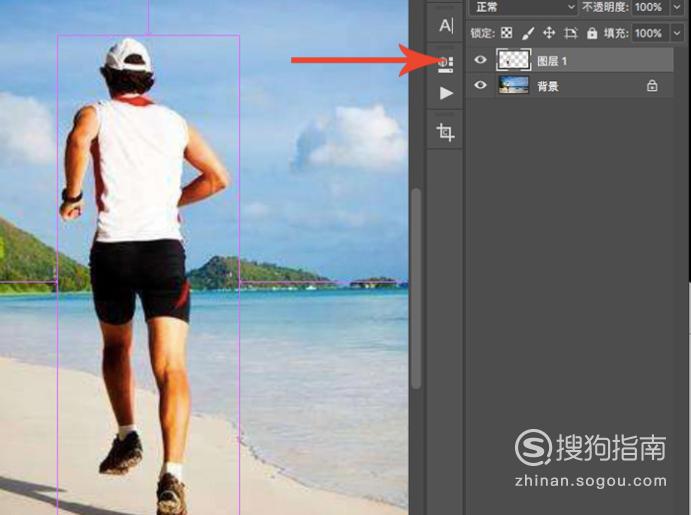
Task: Click the lock all padlock icon
Action: [x=592, y=33]
